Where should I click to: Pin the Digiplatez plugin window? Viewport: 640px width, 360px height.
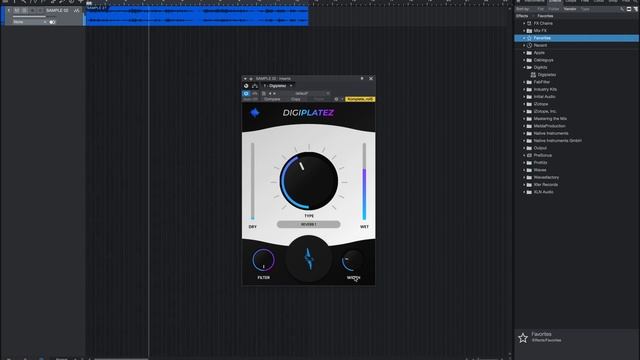[362, 78]
